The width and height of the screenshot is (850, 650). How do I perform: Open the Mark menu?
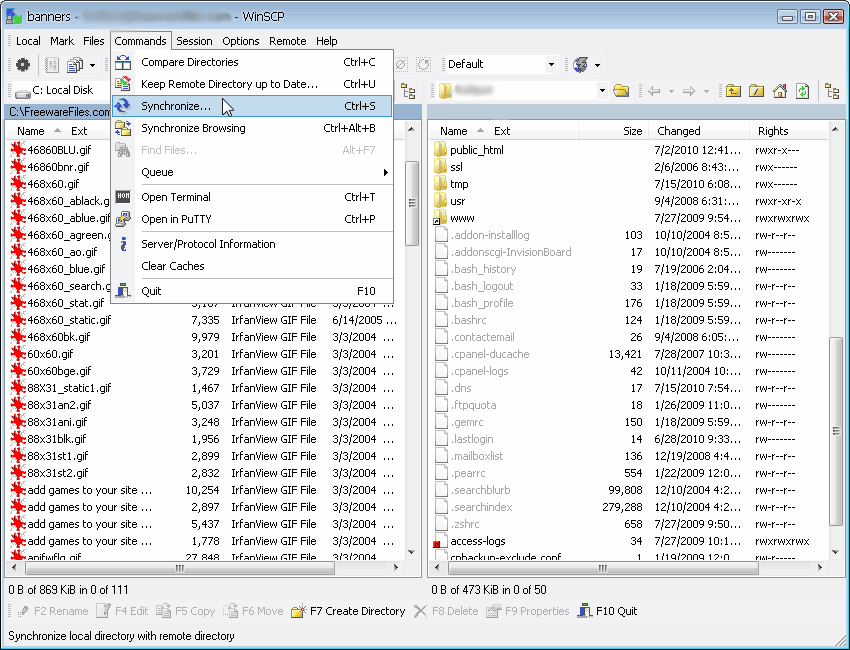[x=62, y=41]
